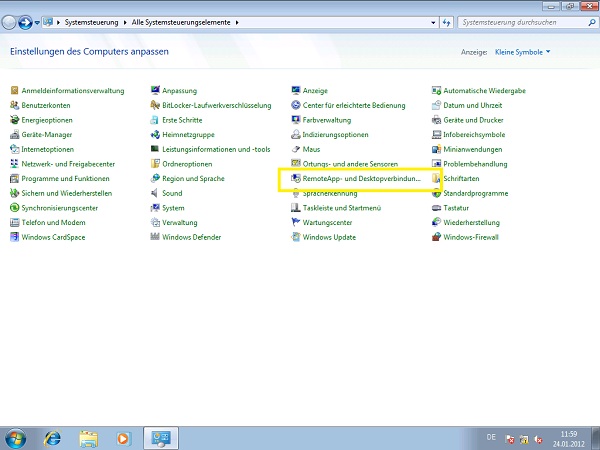Open the Maus icon
Image resolution: width=600 pixels, height=450 pixels.
point(295,149)
